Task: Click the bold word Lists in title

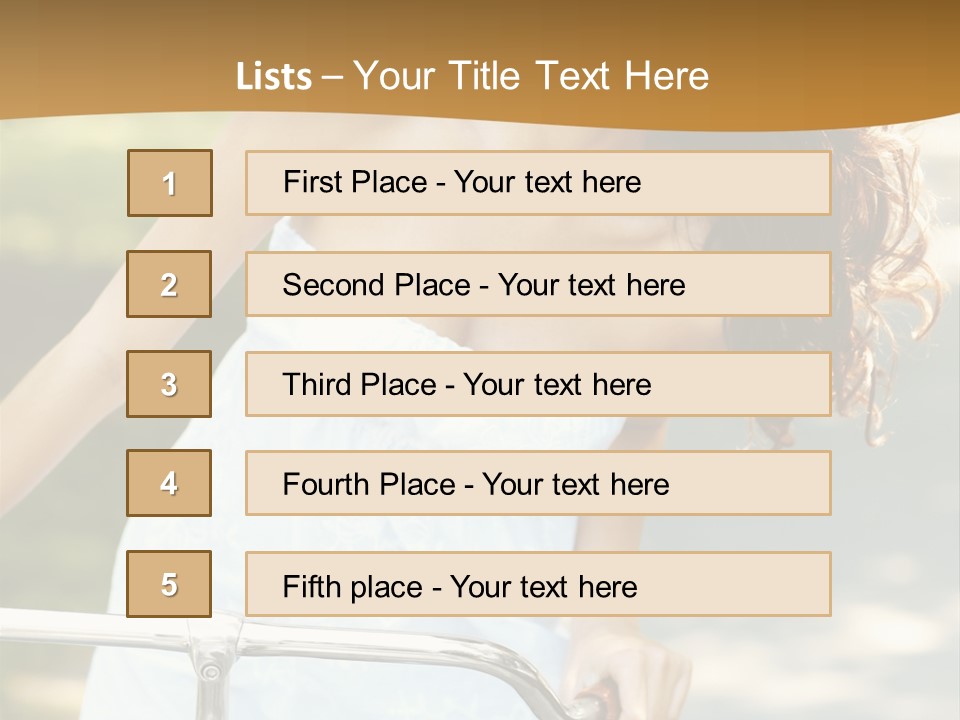Action: (274, 76)
